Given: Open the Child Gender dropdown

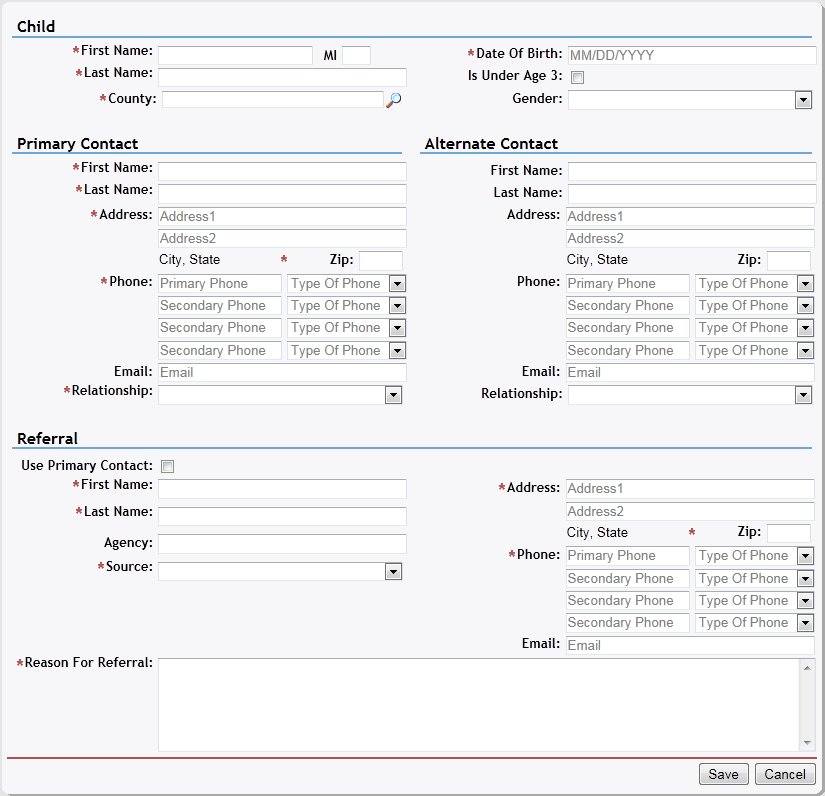Looking at the screenshot, I should click(x=802, y=100).
